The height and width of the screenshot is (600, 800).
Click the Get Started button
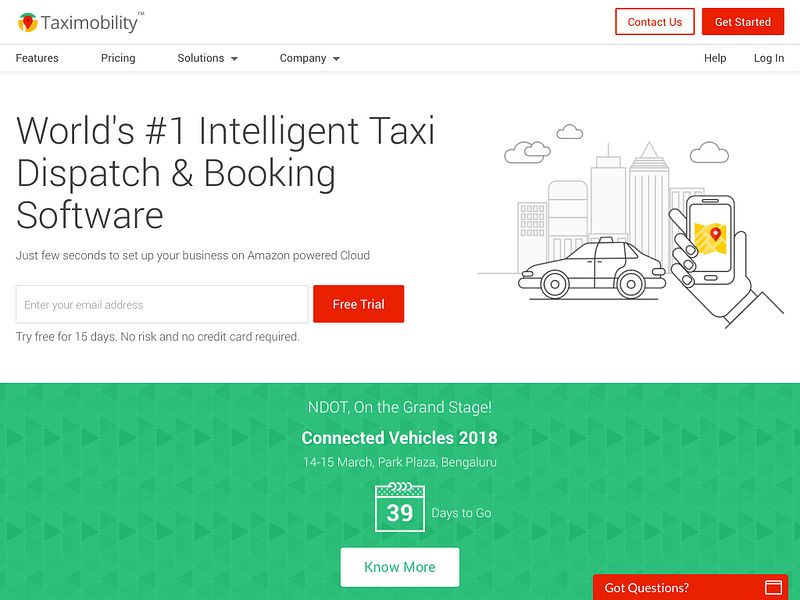click(742, 22)
